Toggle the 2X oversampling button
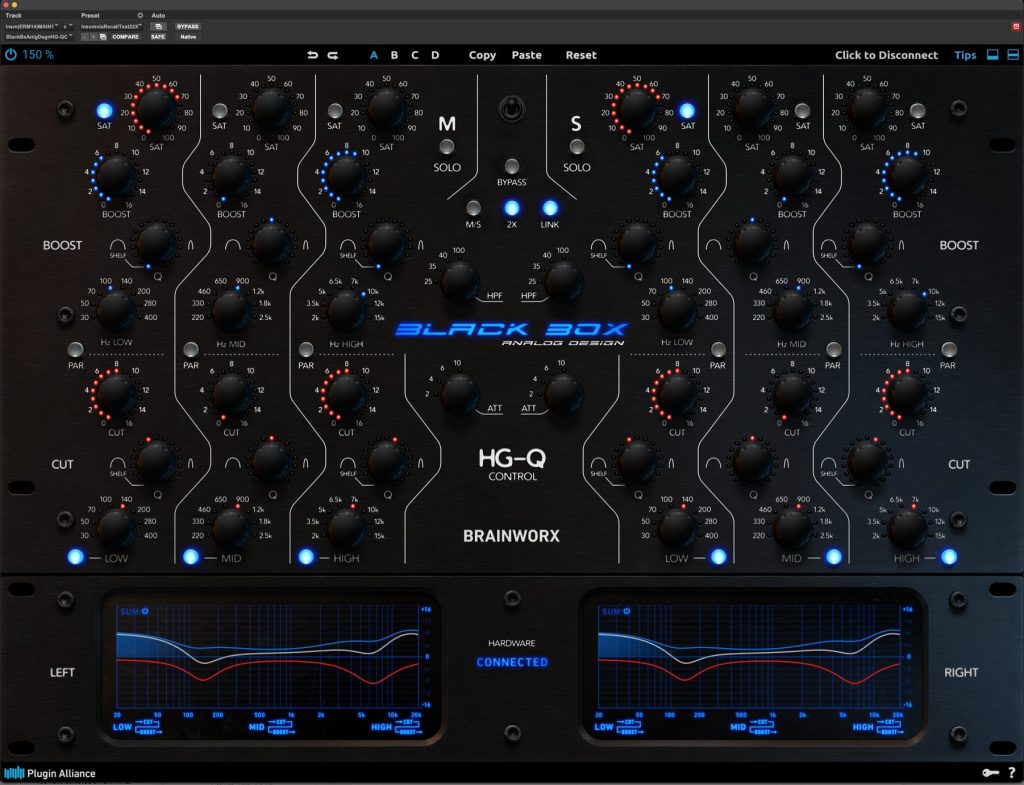The height and width of the screenshot is (785, 1024). pyautogui.click(x=512, y=208)
